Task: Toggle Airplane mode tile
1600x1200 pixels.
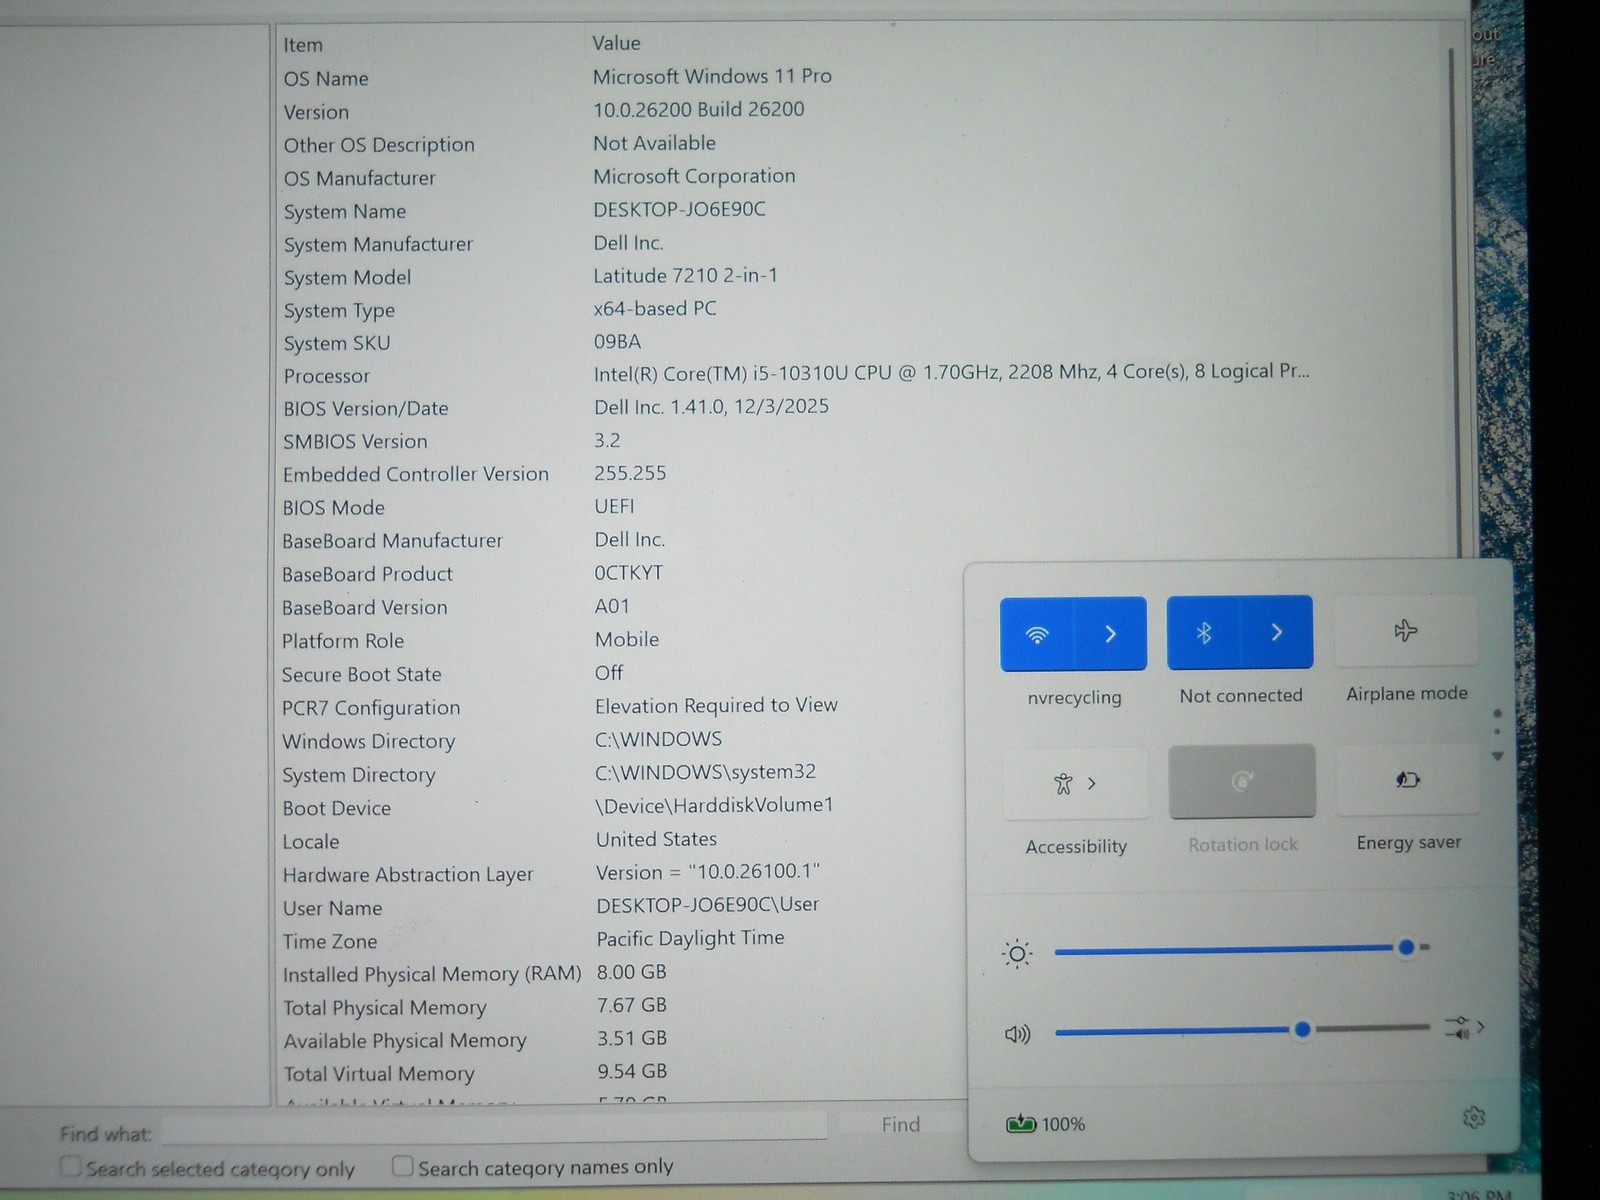Action: [x=1406, y=631]
